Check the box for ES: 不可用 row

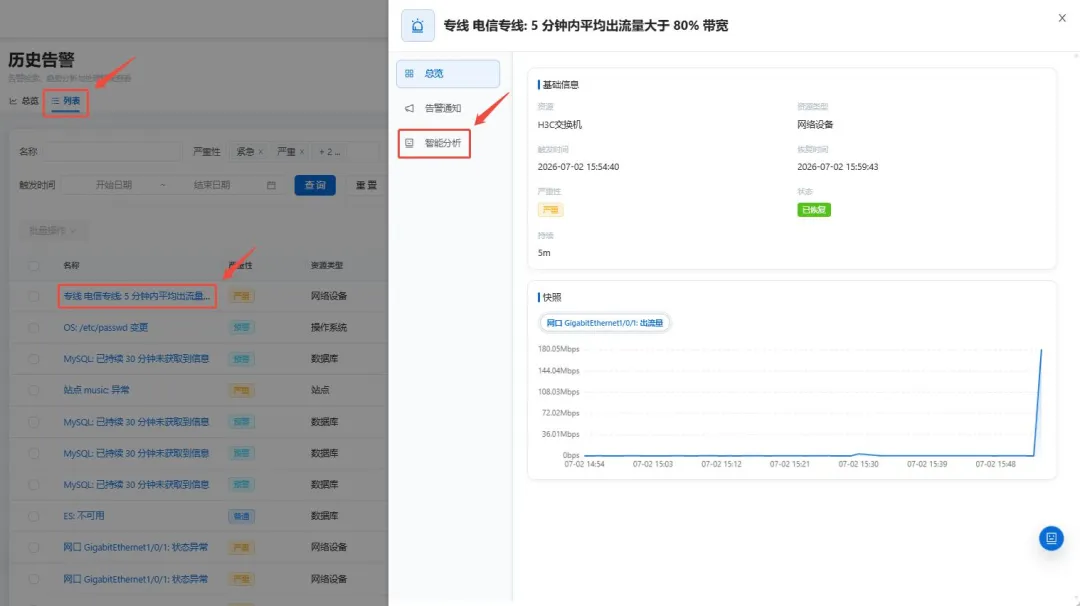point(34,516)
